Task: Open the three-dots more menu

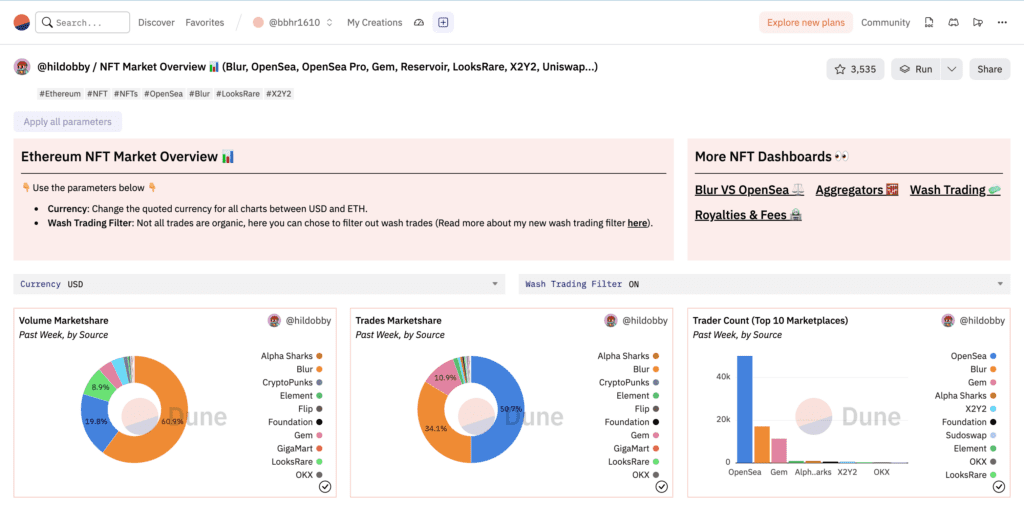Action: 1002,22
